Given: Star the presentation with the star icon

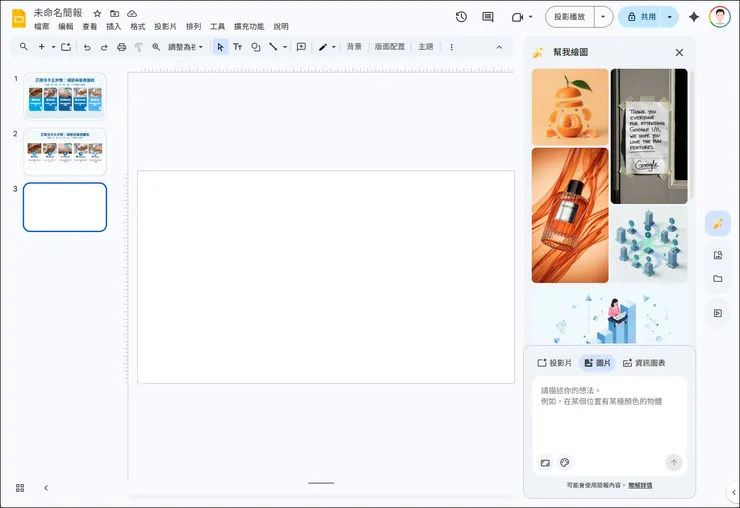Looking at the screenshot, I should 97,14.
